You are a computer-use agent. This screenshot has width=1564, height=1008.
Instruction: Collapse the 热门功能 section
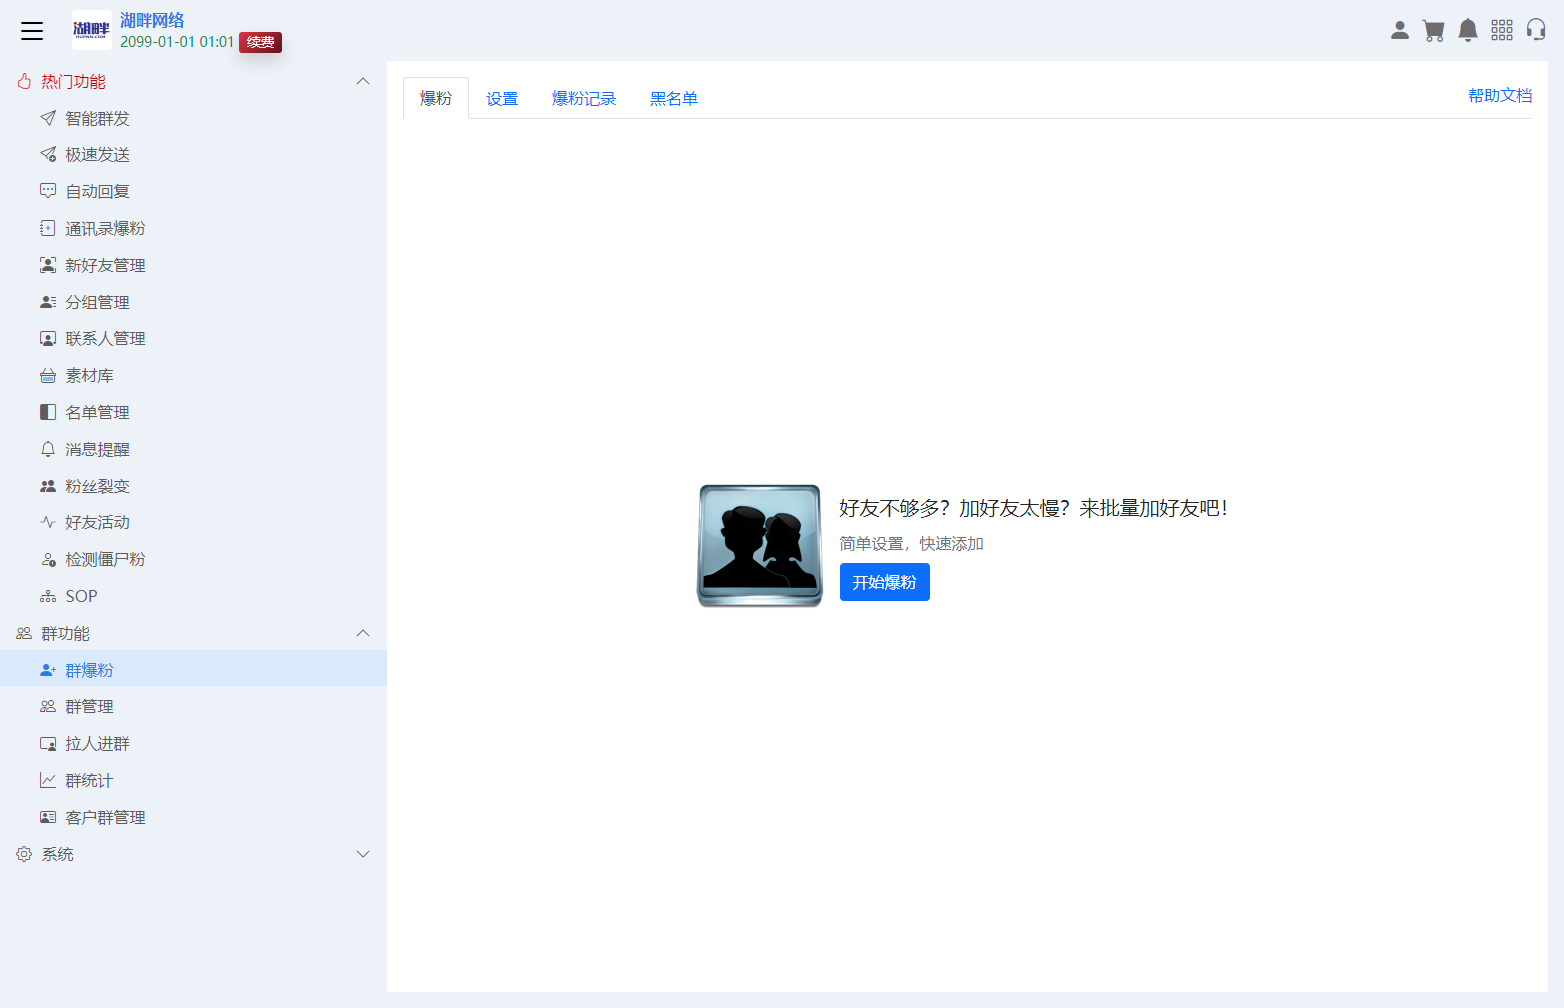click(363, 81)
